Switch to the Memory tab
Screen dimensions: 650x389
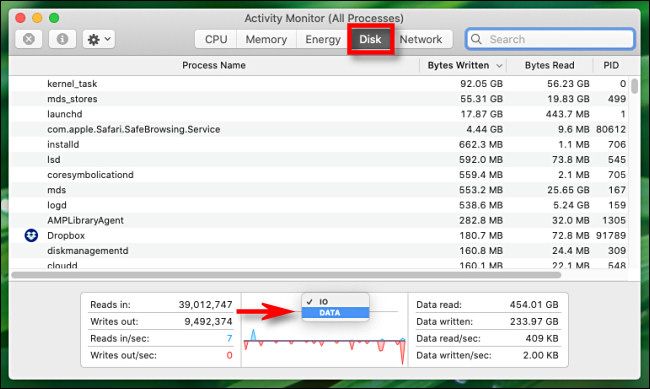click(x=266, y=39)
